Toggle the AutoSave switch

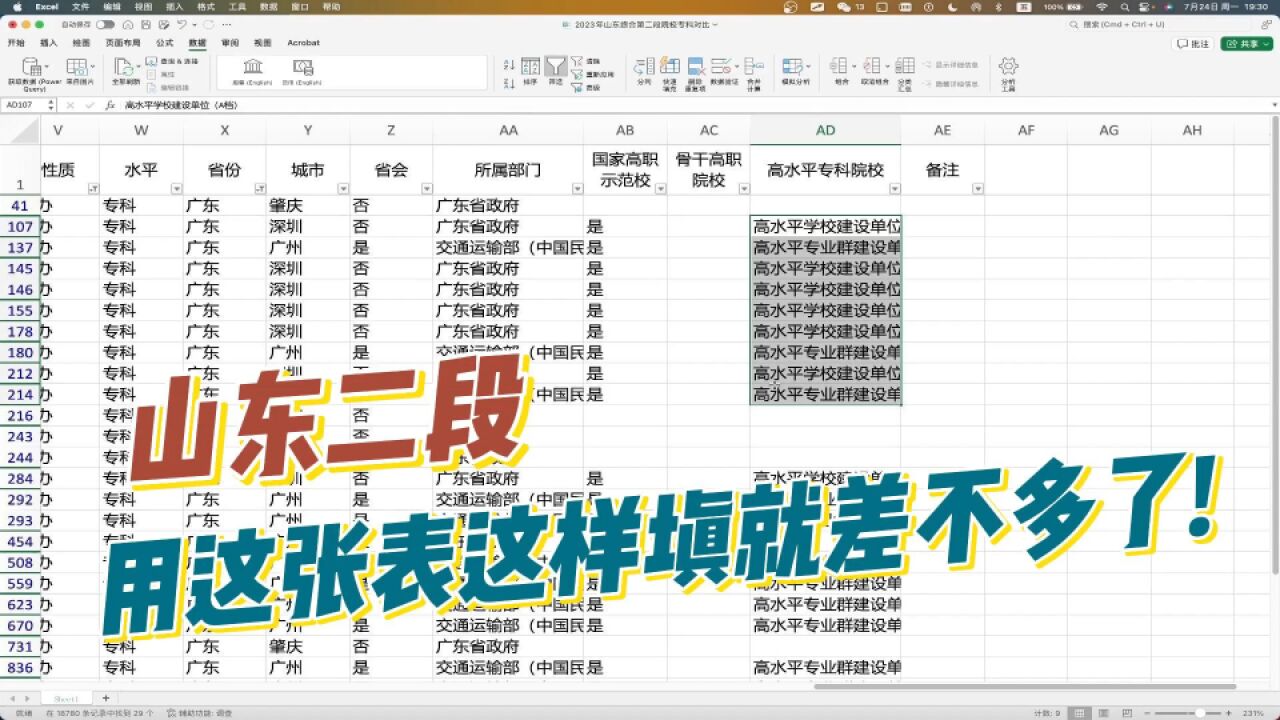[104, 24]
